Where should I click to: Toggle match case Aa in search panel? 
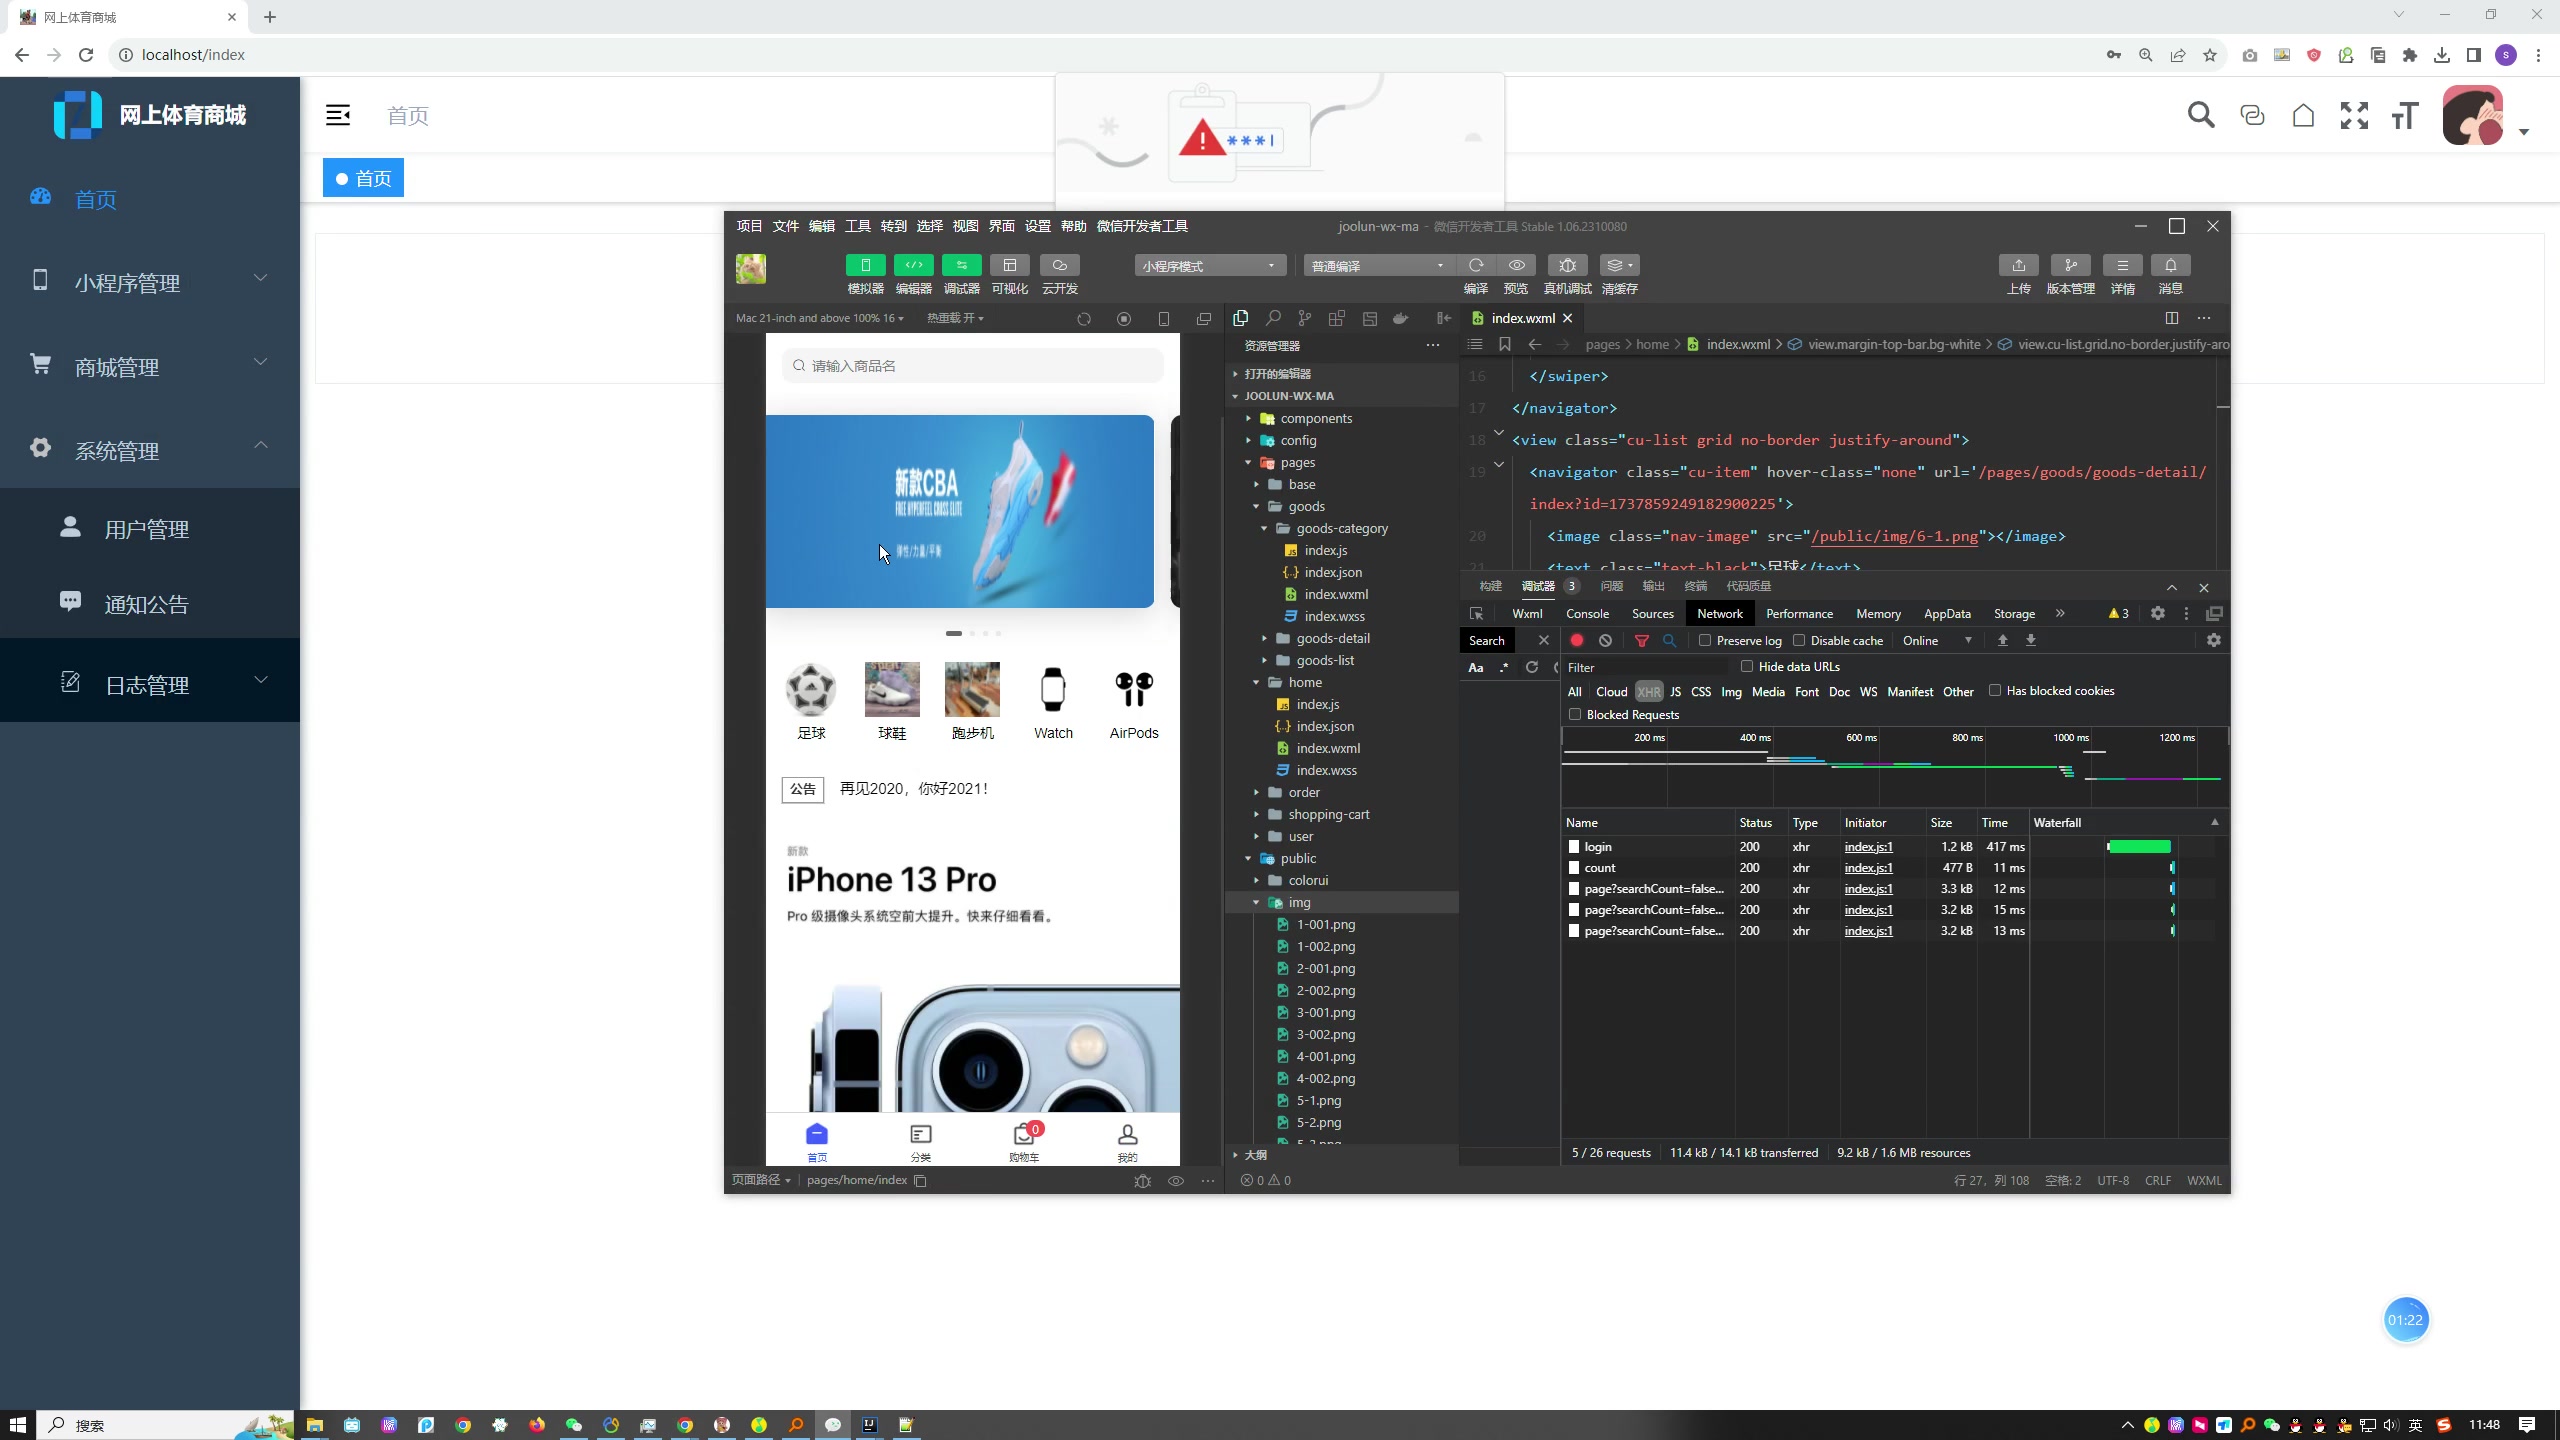click(1475, 667)
